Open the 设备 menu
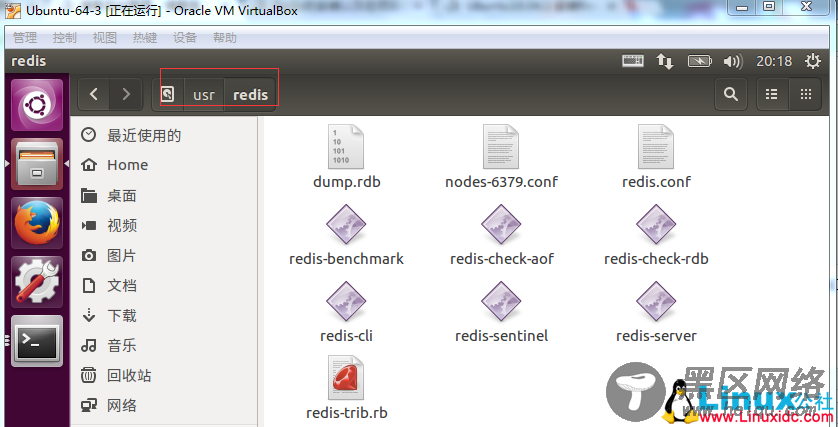The height and width of the screenshot is (427, 838). [x=185, y=37]
